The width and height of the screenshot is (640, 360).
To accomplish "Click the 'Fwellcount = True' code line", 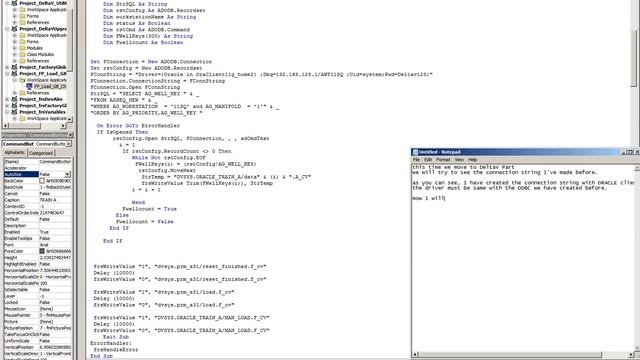I will 149,209.
